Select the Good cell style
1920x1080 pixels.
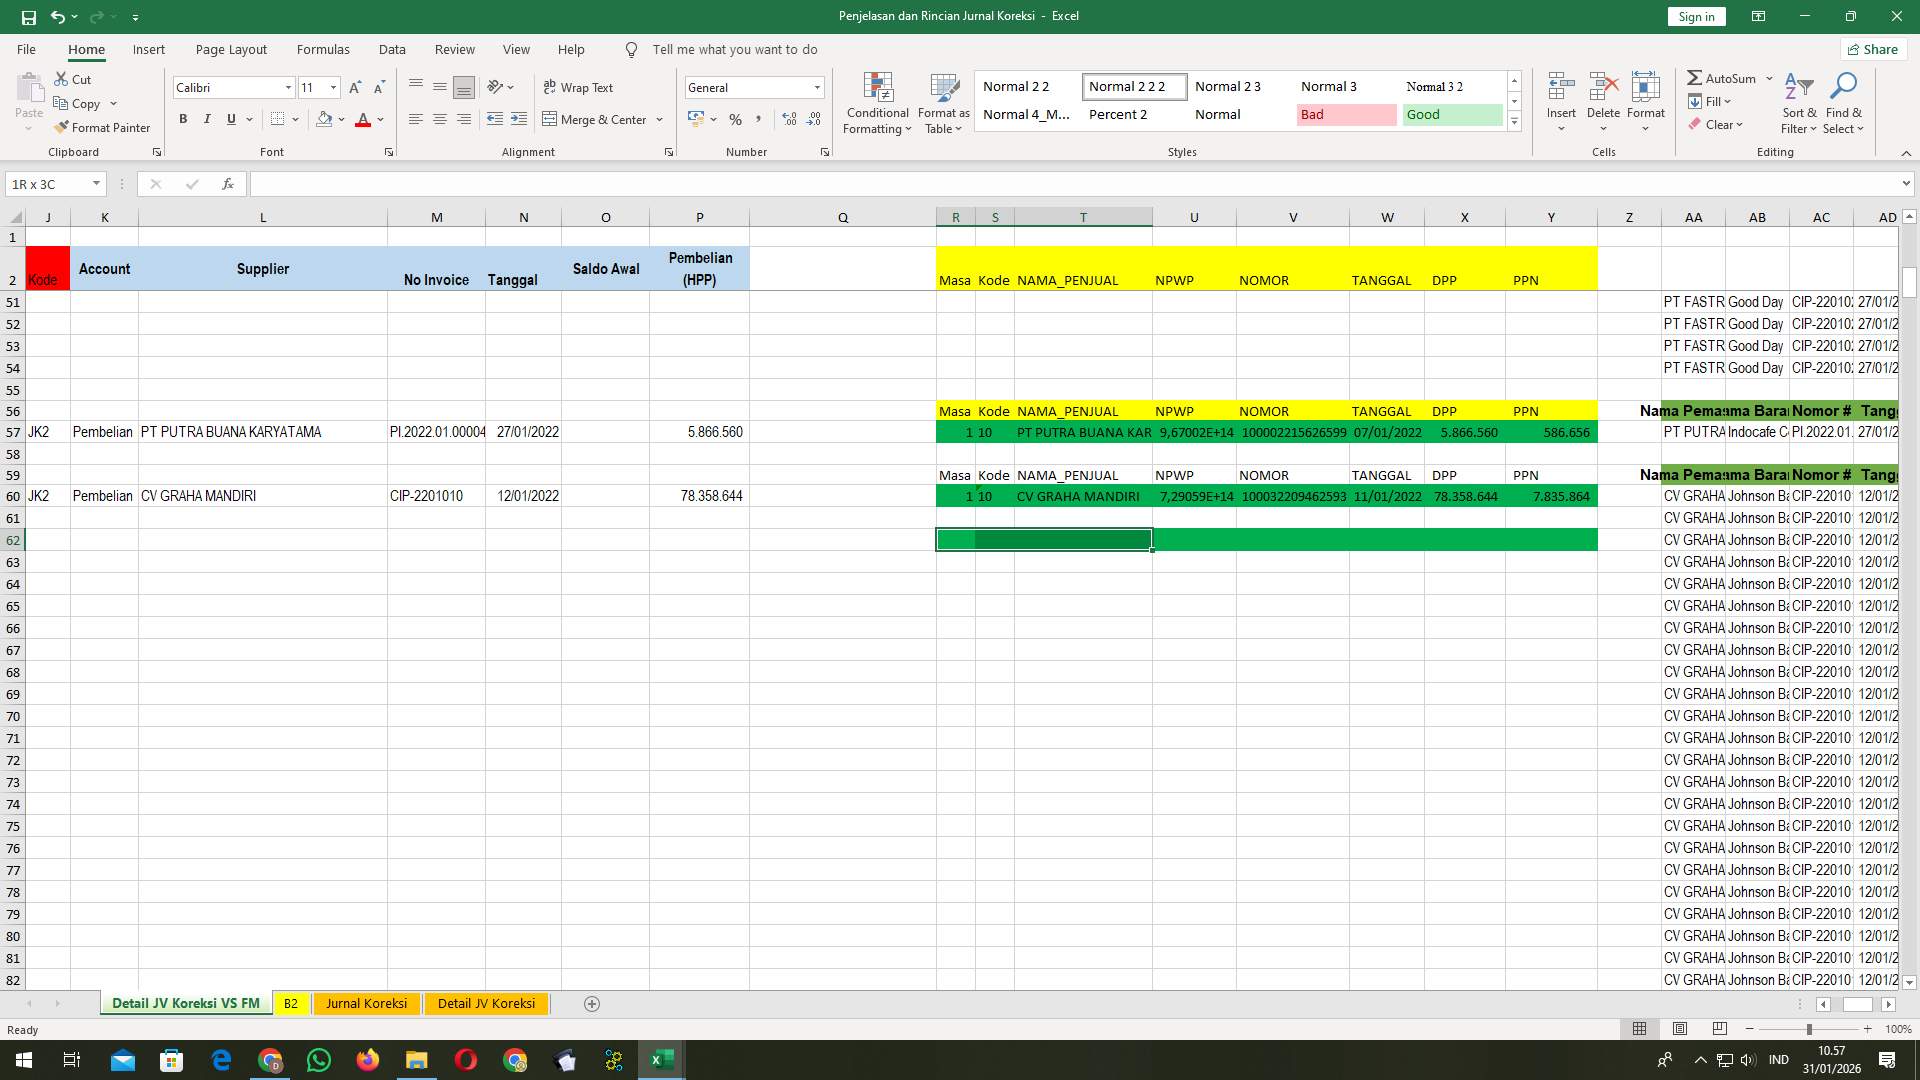pyautogui.click(x=1451, y=114)
